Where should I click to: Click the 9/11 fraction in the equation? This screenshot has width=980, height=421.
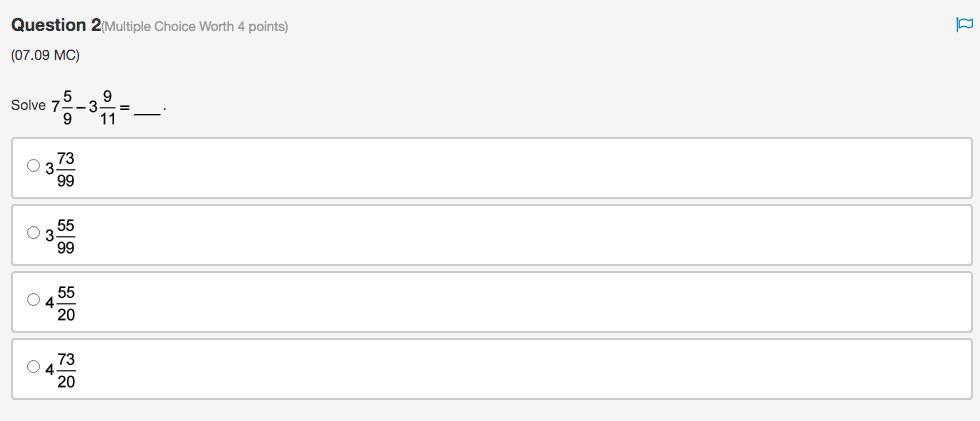[x=108, y=106]
